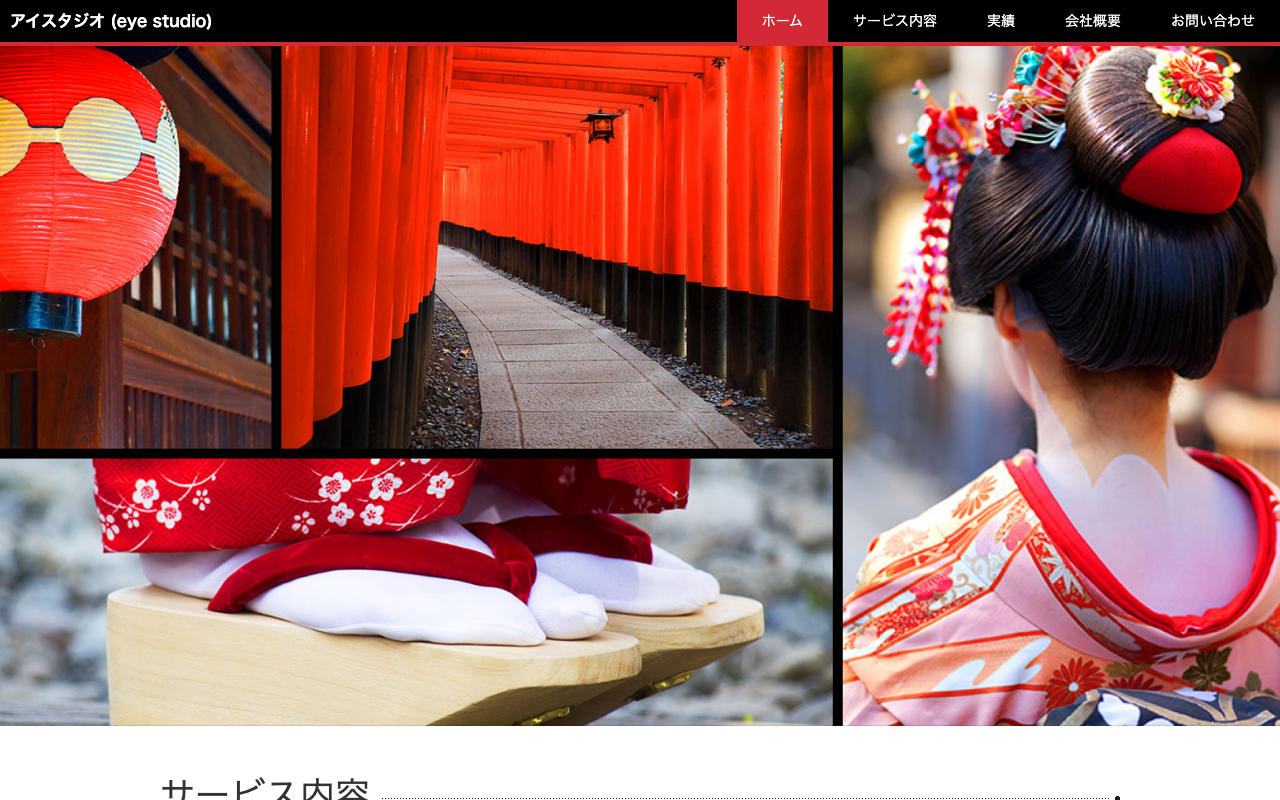1280x800 pixels.
Task: Click the wooden geta sandals photo
Action: 416,592
